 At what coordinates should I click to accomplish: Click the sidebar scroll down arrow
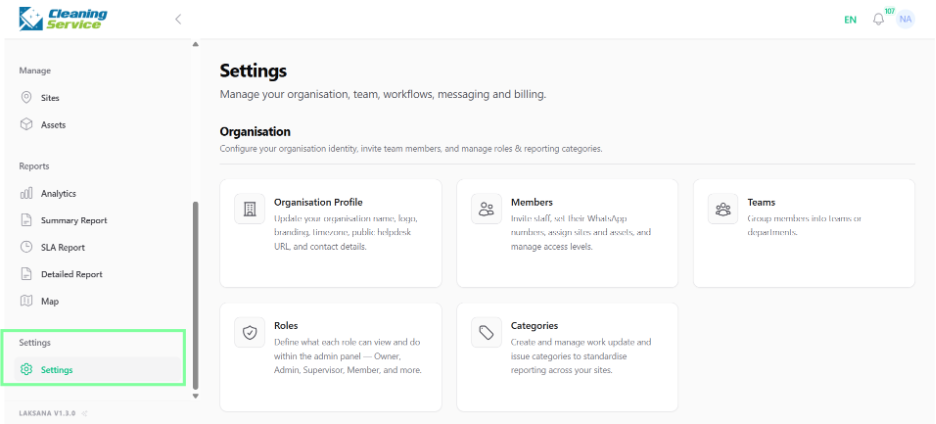[195, 396]
